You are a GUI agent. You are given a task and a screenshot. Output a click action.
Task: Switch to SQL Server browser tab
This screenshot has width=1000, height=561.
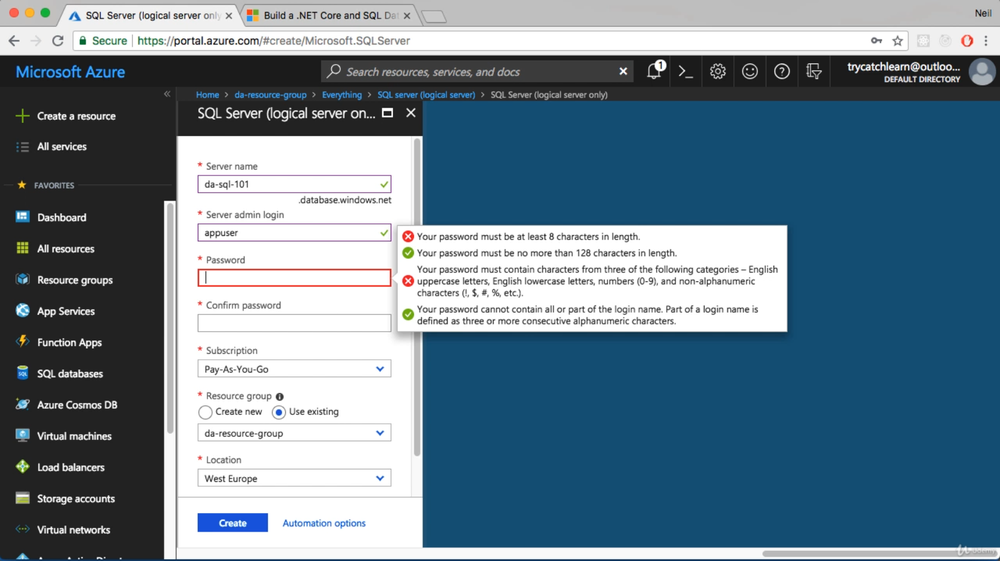pos(152,15)
